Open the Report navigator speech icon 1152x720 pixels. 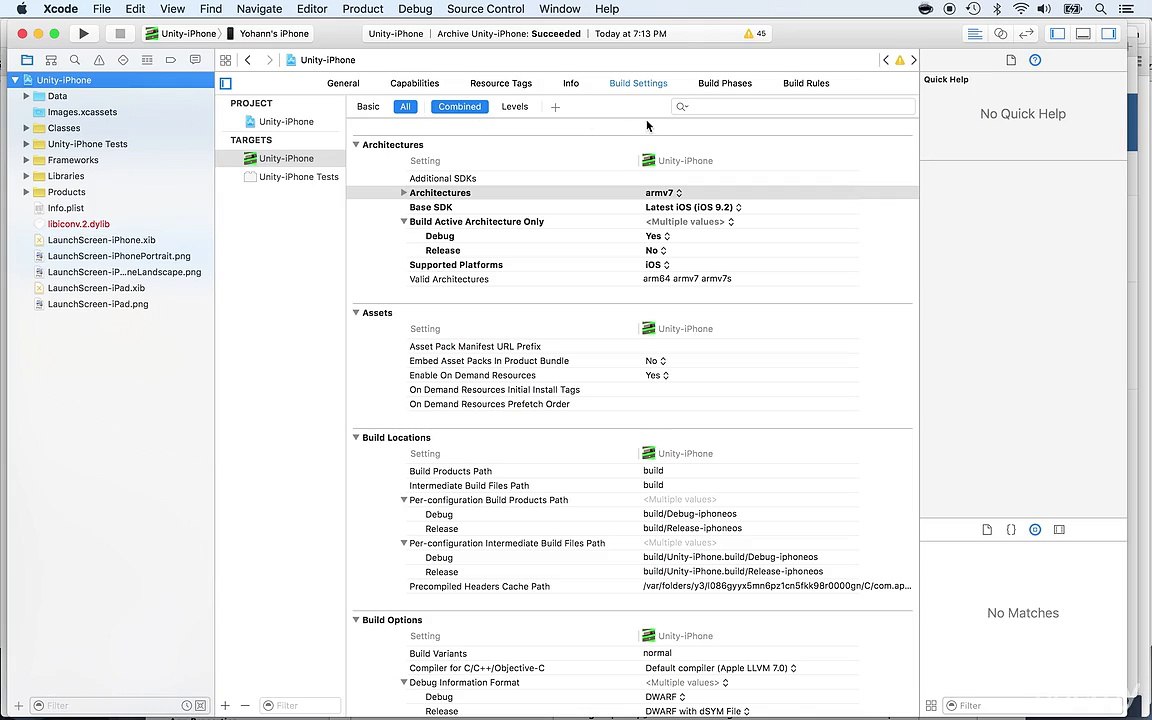(195, 60)
